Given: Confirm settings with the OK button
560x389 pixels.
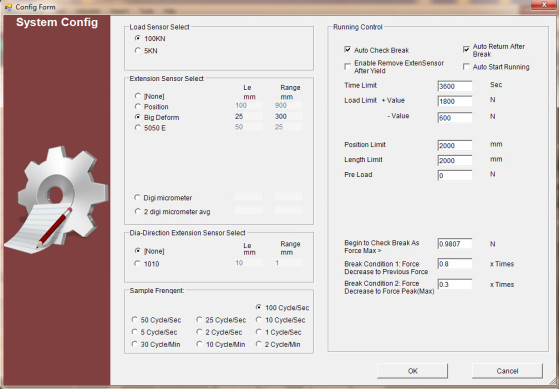Looking at the screenshot, I should click(x=412, y=371).
